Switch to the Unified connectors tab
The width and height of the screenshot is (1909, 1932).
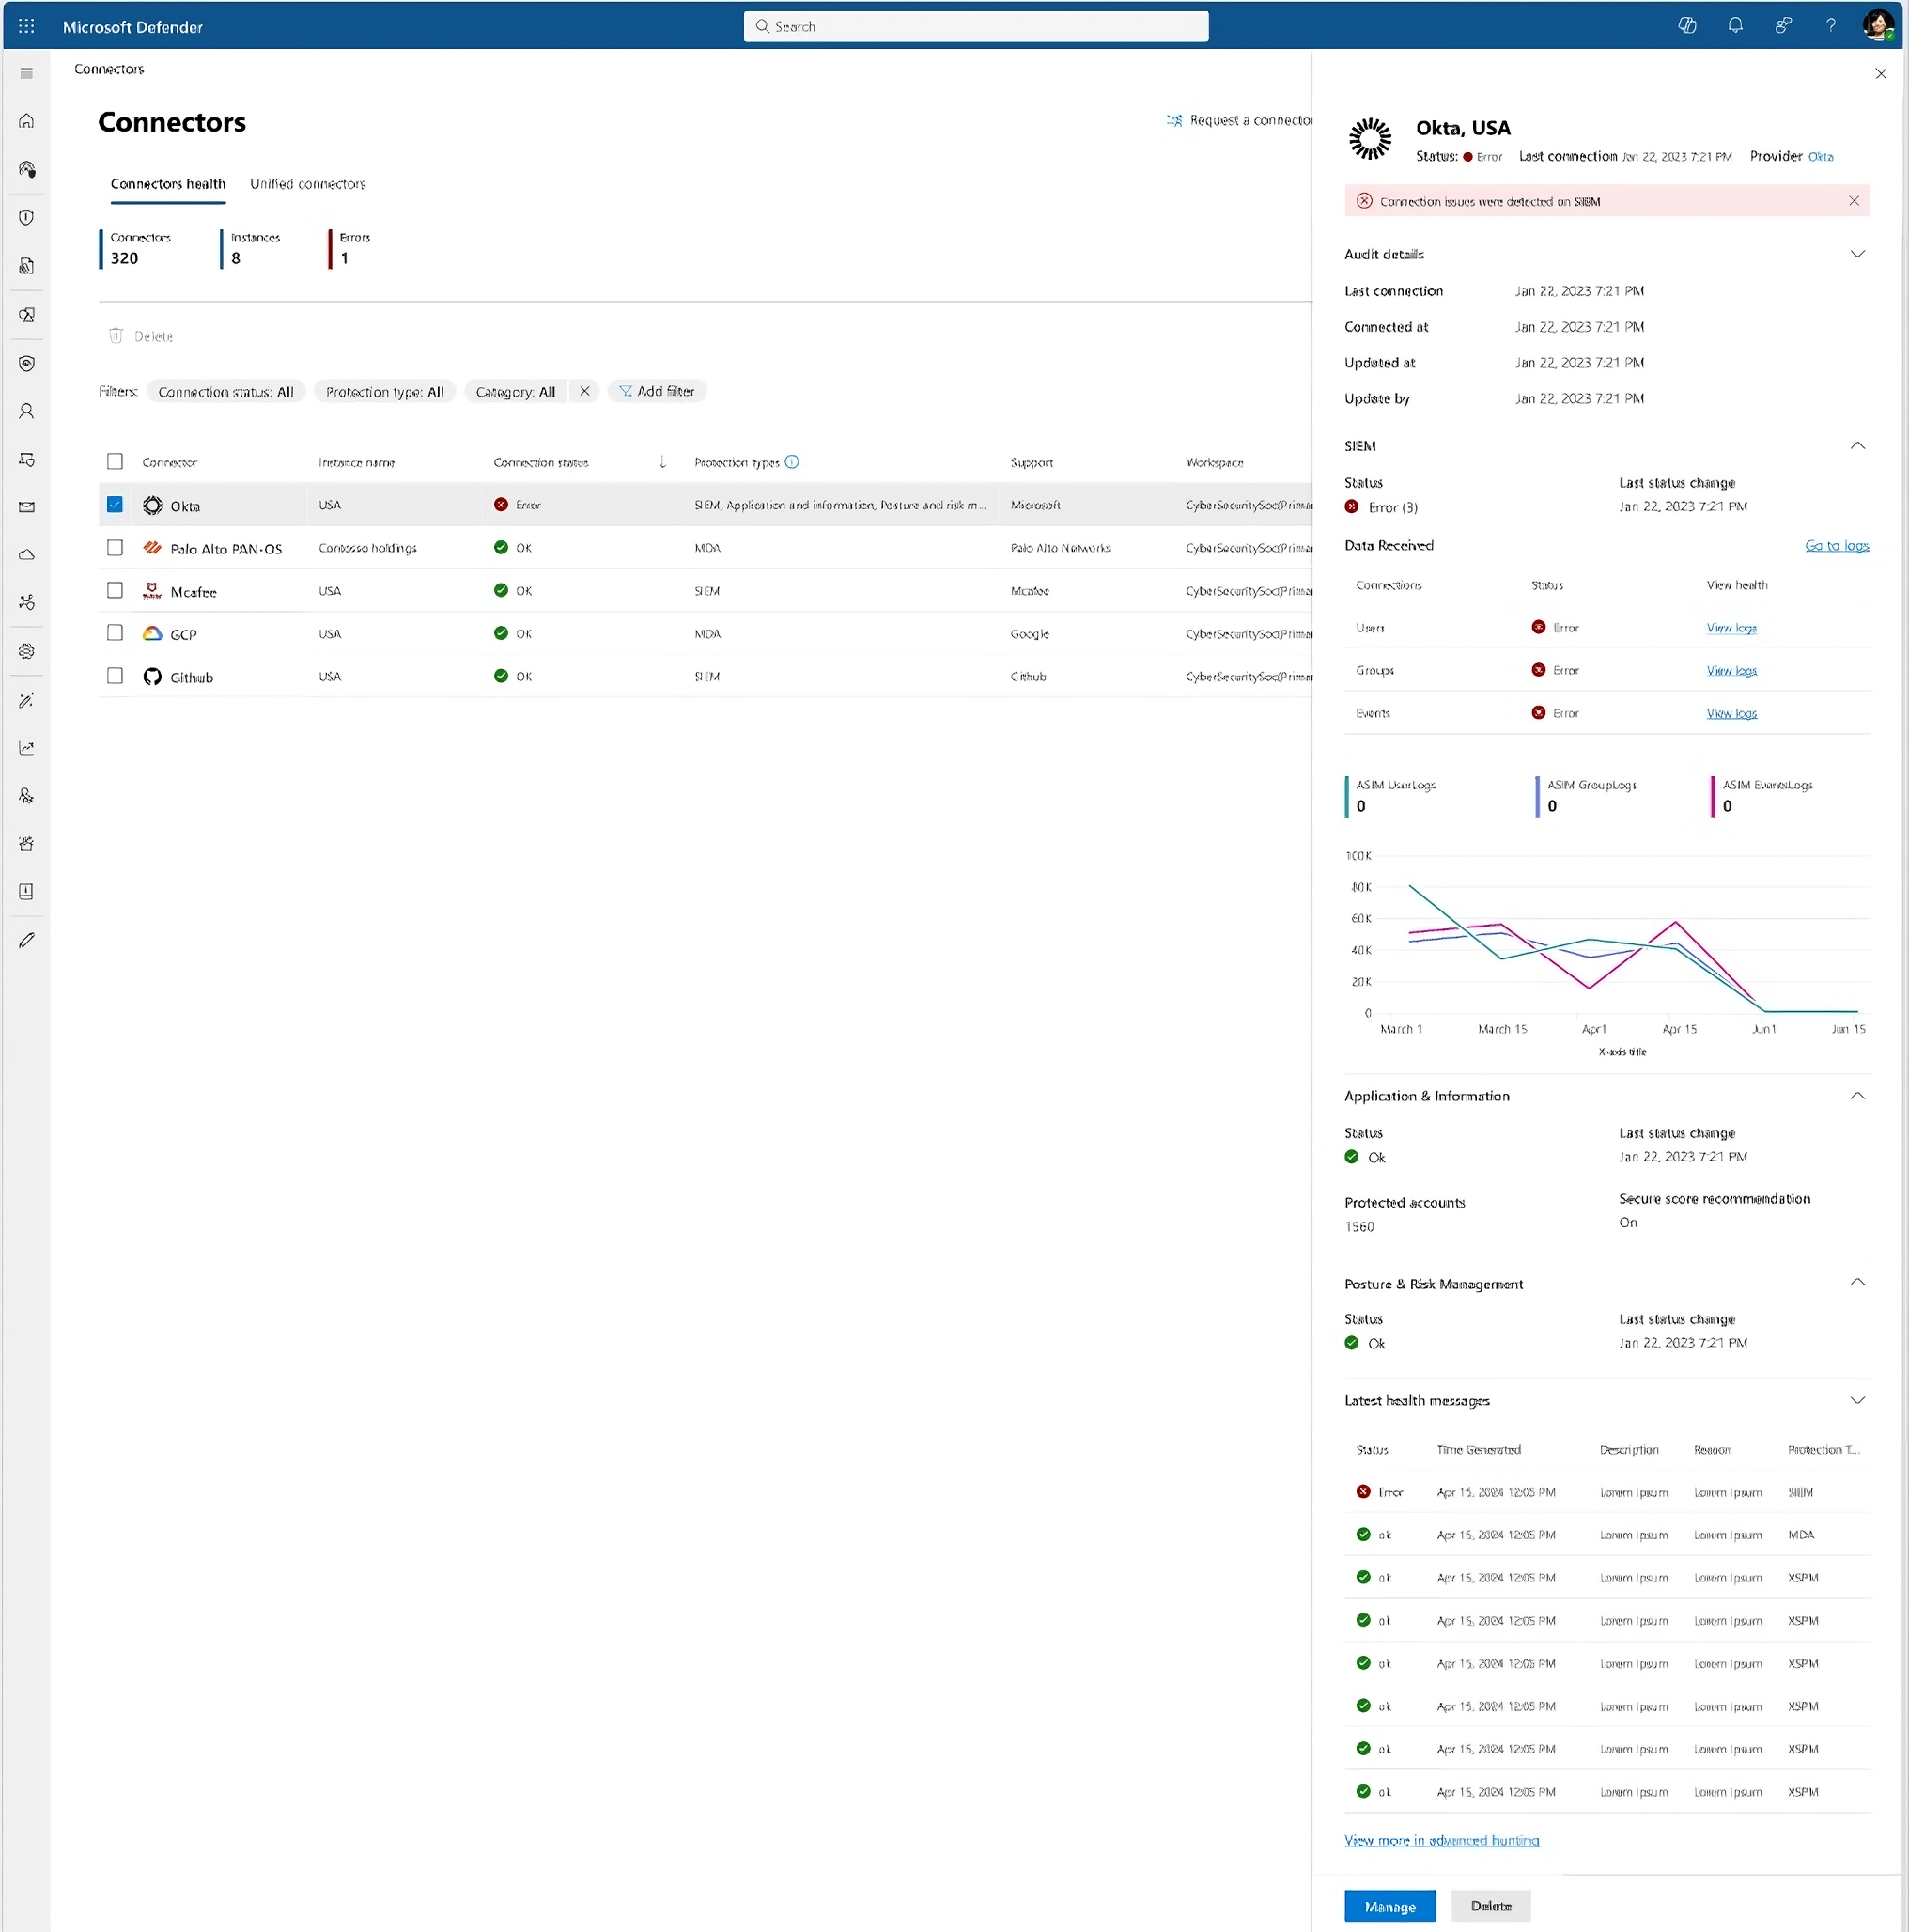[x=307, y=184]
